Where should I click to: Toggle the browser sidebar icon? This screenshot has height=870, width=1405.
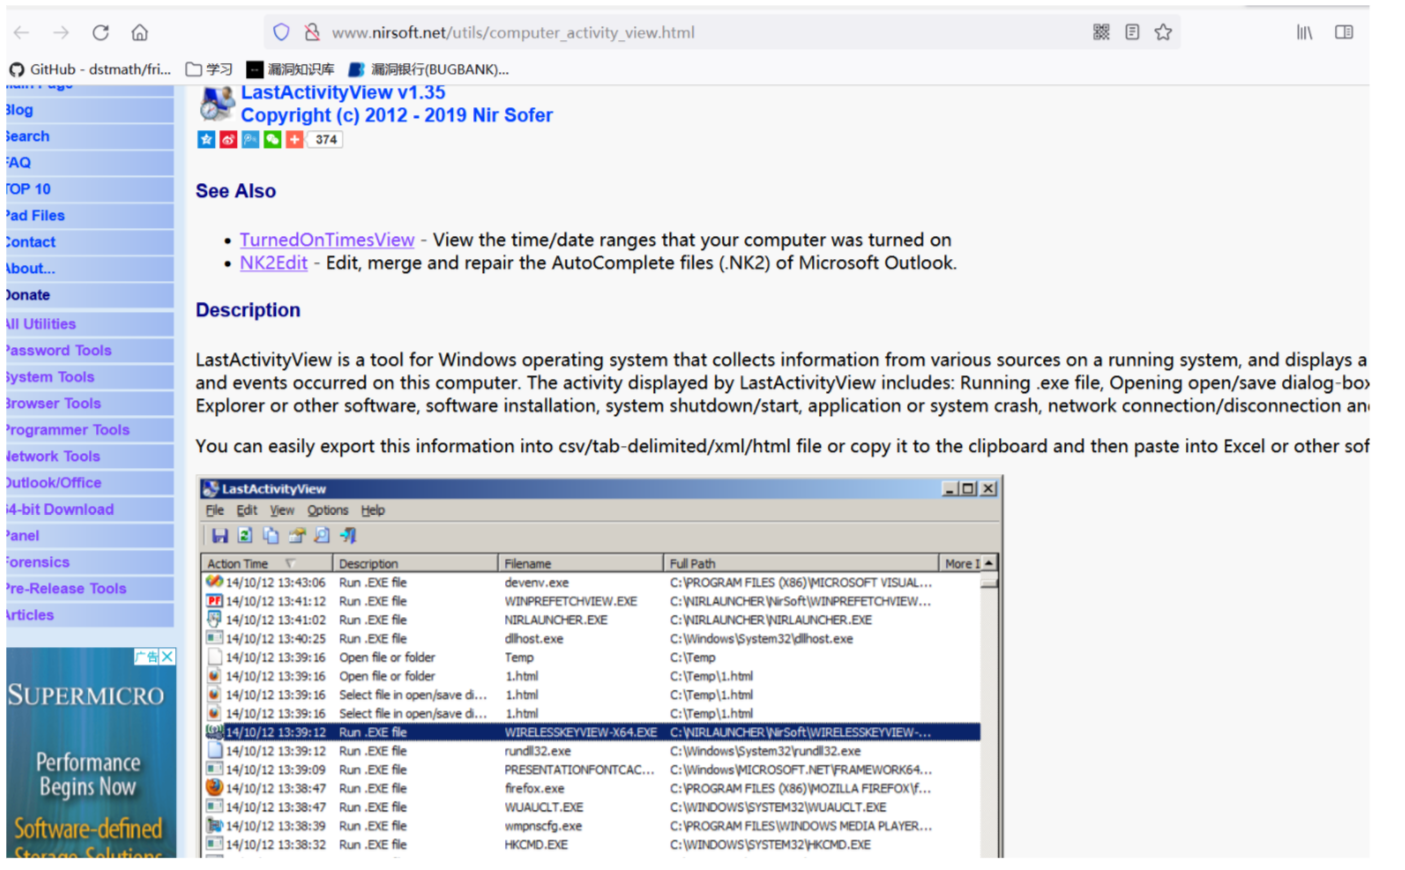pos(1344,33)
